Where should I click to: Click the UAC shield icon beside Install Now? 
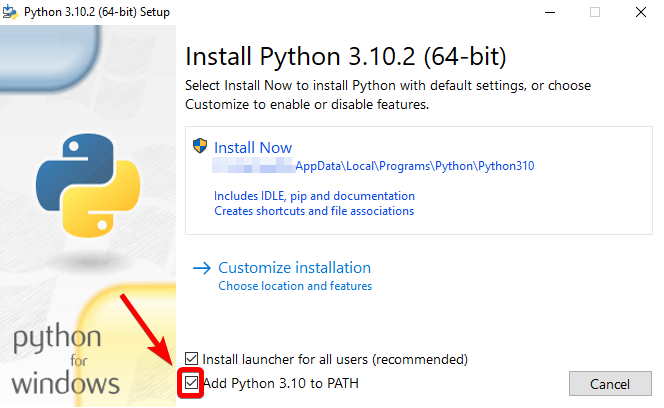[x=199, y=146]
